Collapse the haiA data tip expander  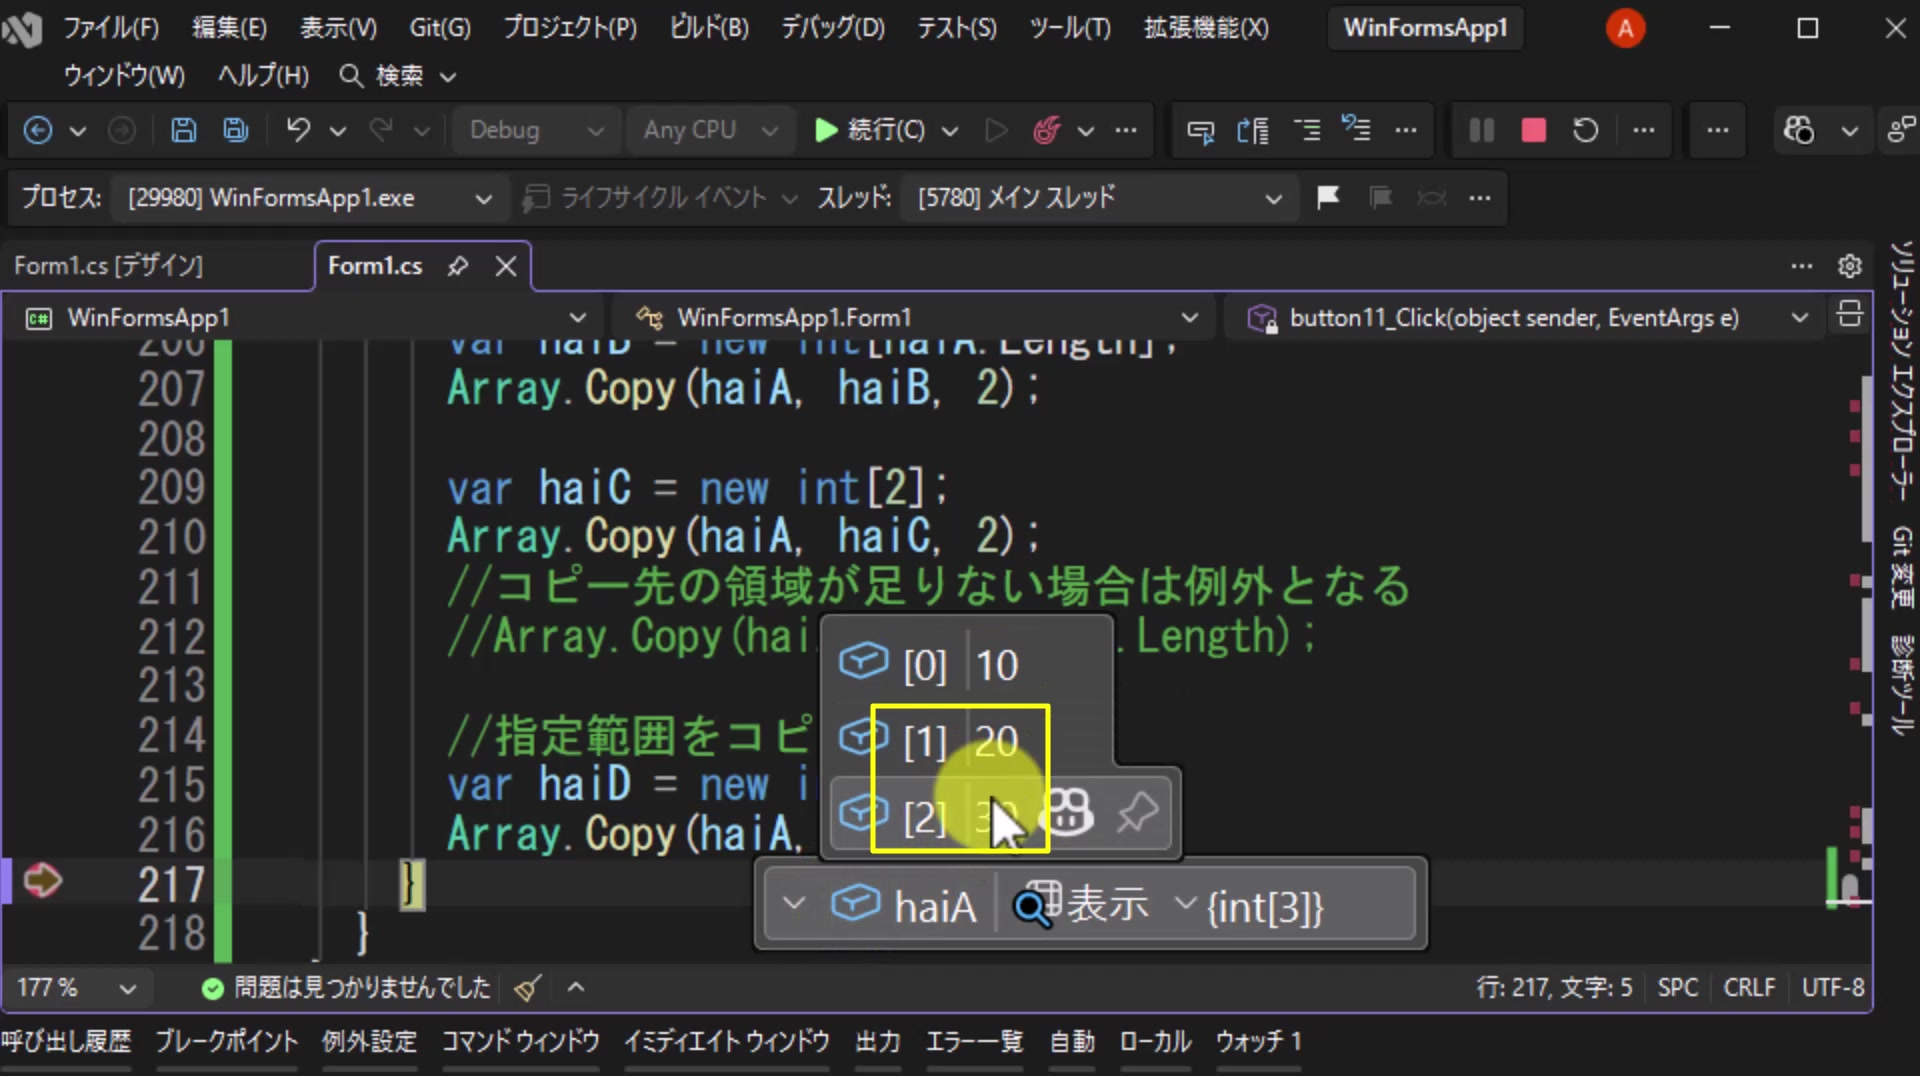tap(794, 904)
